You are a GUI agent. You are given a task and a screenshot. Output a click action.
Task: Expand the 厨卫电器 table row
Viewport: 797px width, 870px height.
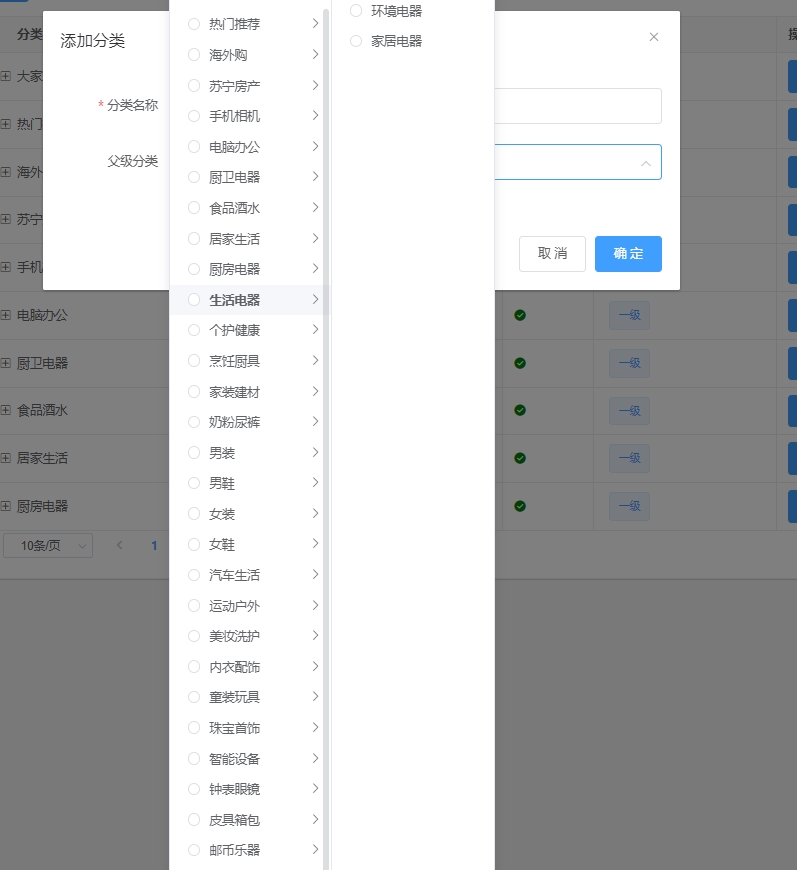[x=6, y=363]
